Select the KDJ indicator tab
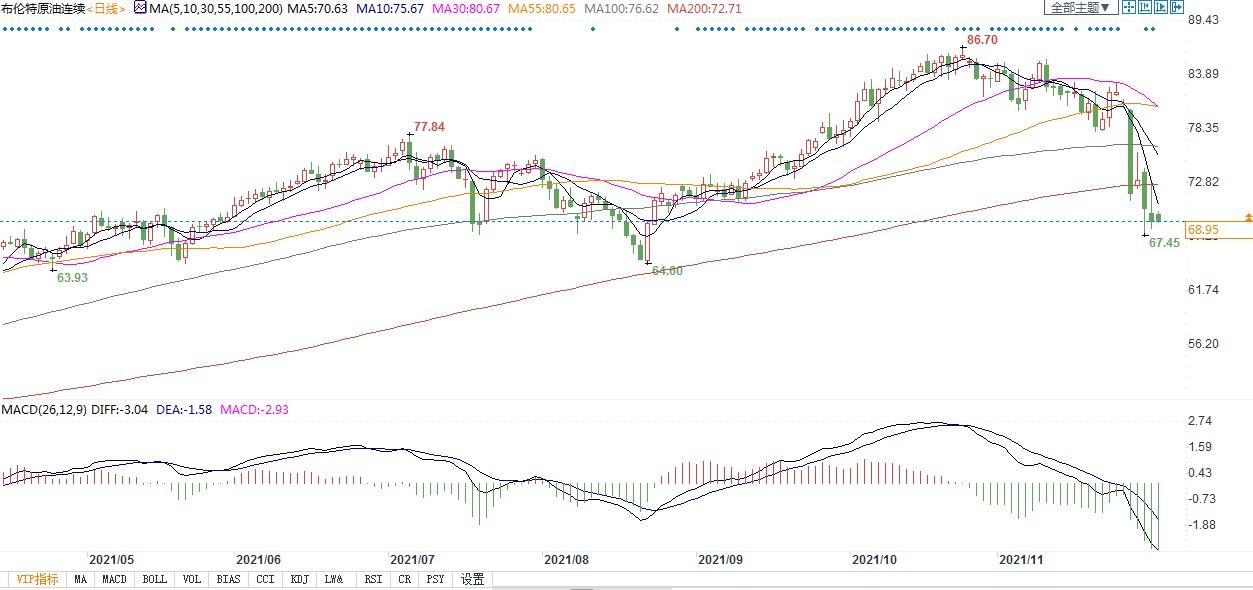 tap(299, 579)
